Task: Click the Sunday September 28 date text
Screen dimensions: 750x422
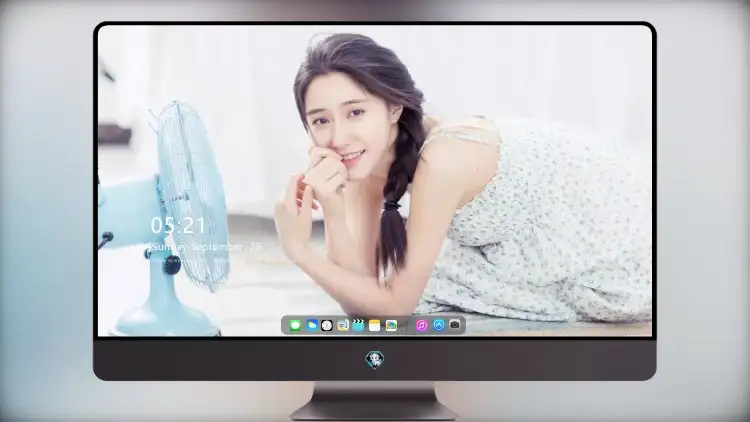Action: (x=206, y=247)
